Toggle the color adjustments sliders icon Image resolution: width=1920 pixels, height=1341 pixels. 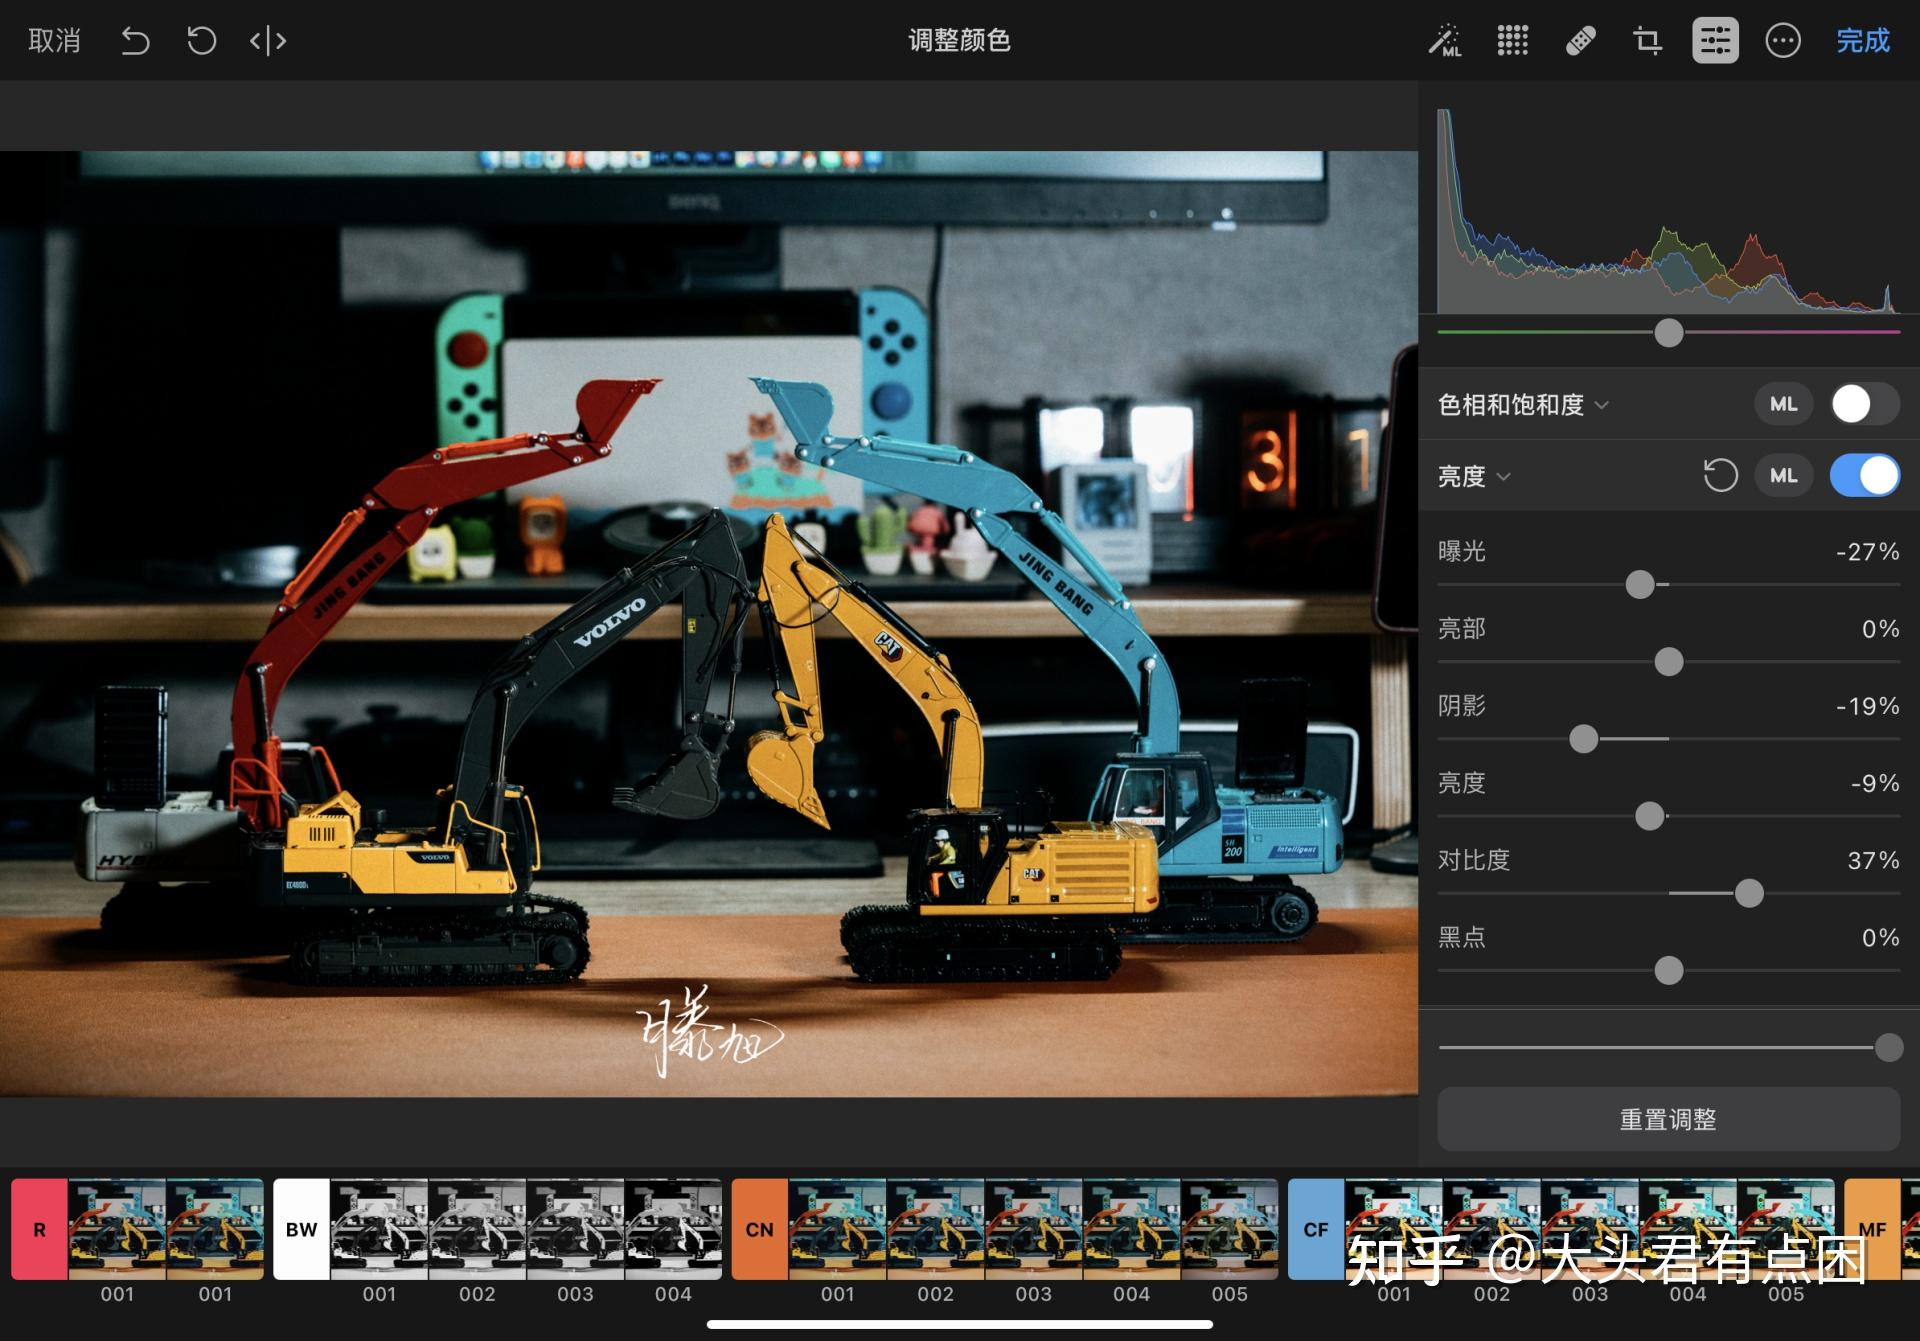[1715, 41]
